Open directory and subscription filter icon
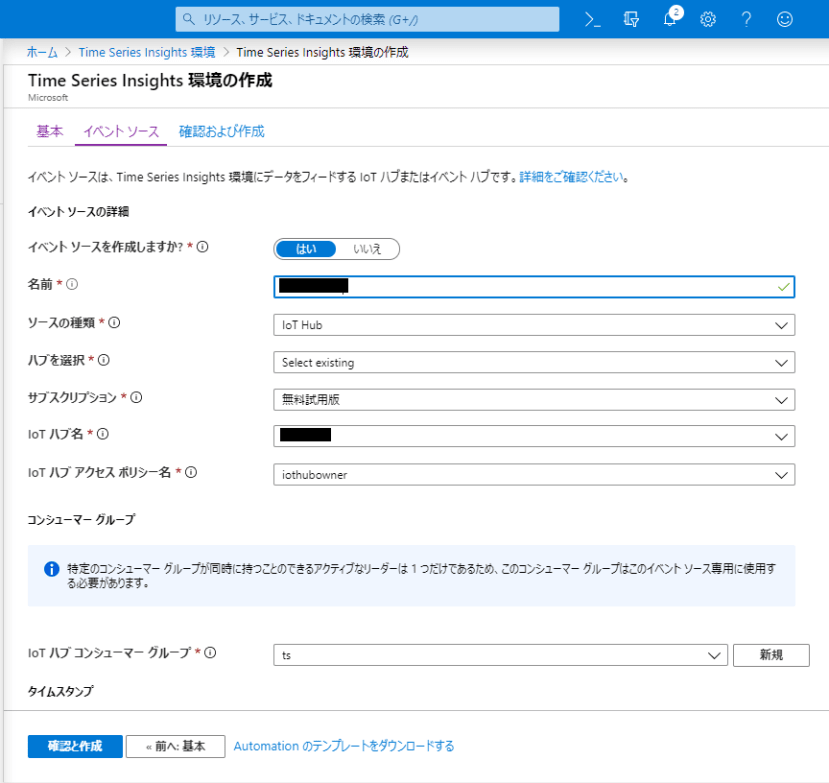The image size is (829, 783). (x=631, y=20)
